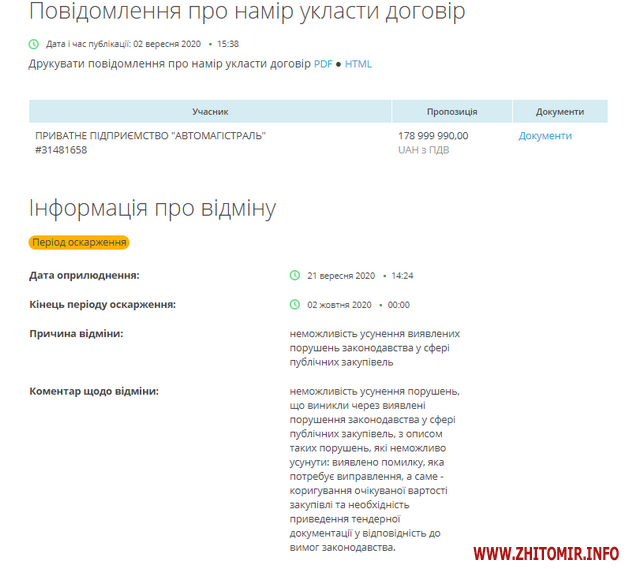The width and height of the screenshot is (632, 569).
Task: Click the Пропозиція column header
Action: (x=452, y=112)
